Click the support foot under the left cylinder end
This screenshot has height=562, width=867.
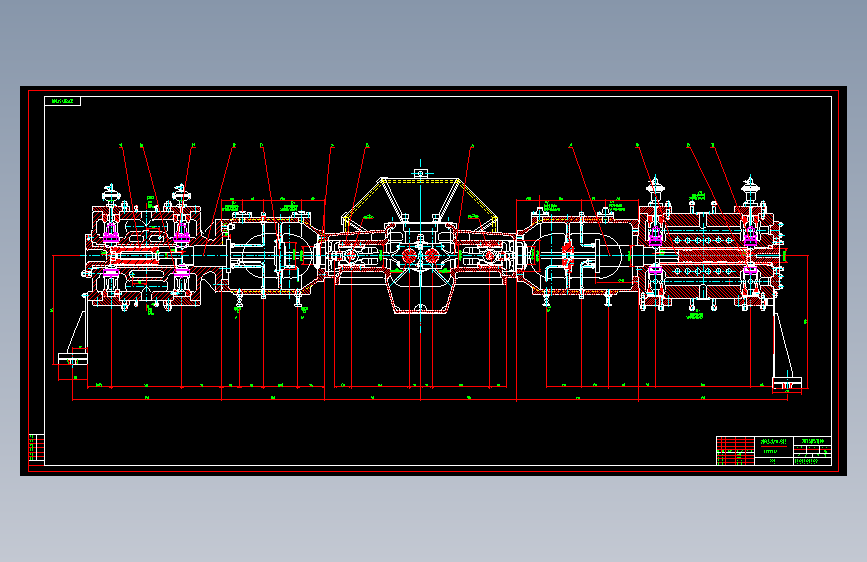(73, 358)
